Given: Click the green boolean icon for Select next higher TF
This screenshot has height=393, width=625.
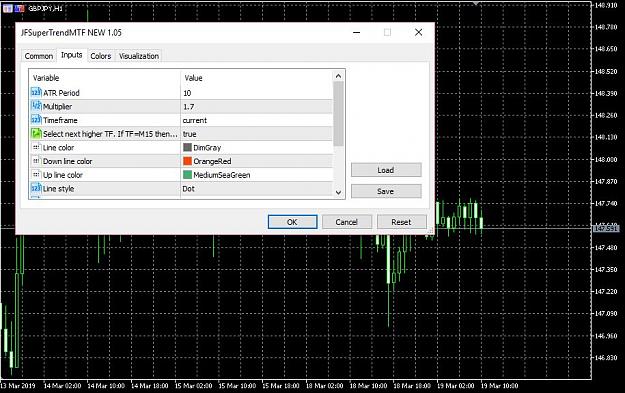Looking at the screenshot, I should tap(36, 134).
